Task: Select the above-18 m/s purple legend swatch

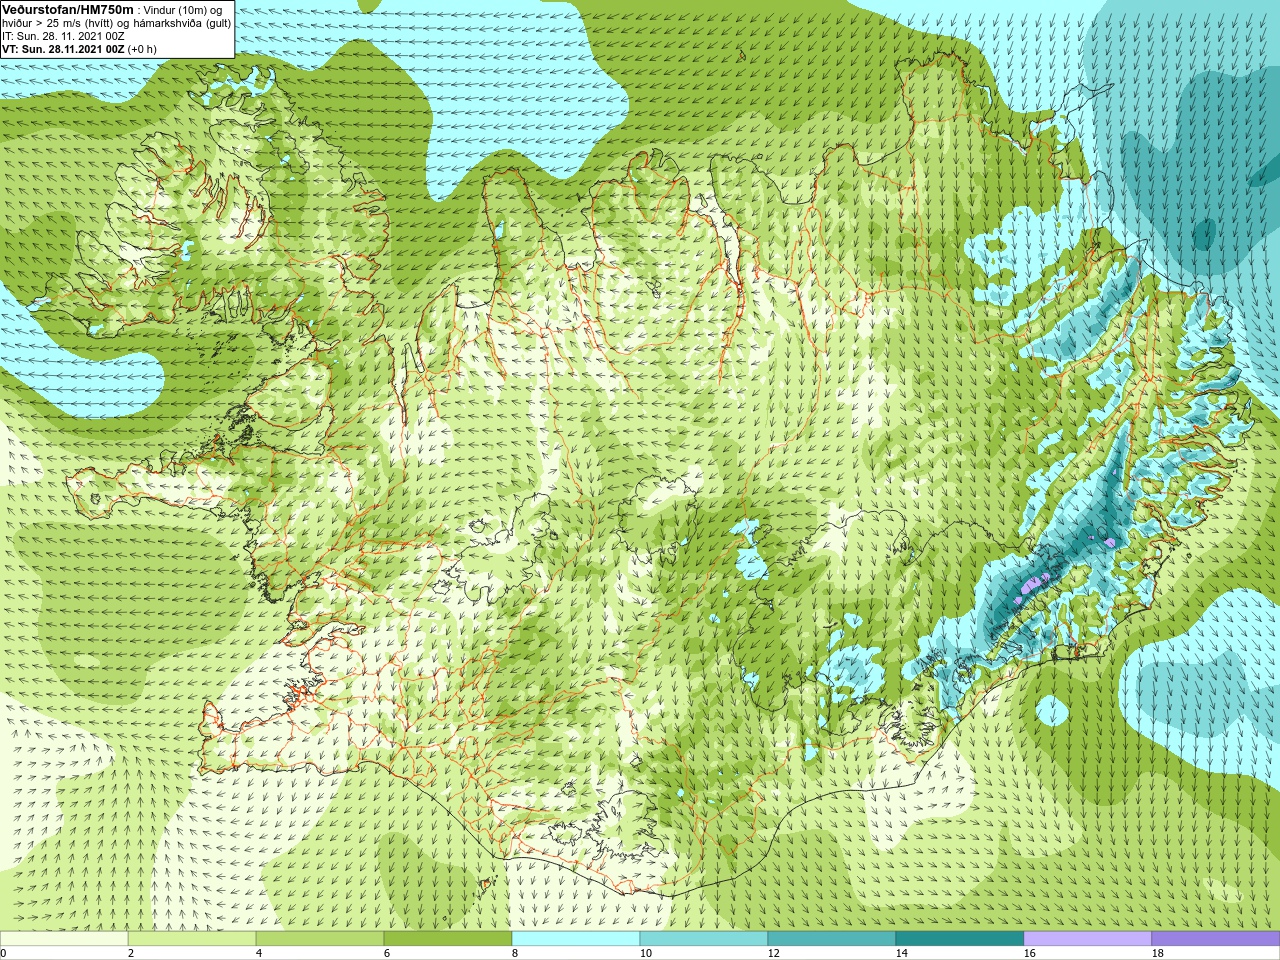Action: pyautogui.click(x=1216, y=939)
